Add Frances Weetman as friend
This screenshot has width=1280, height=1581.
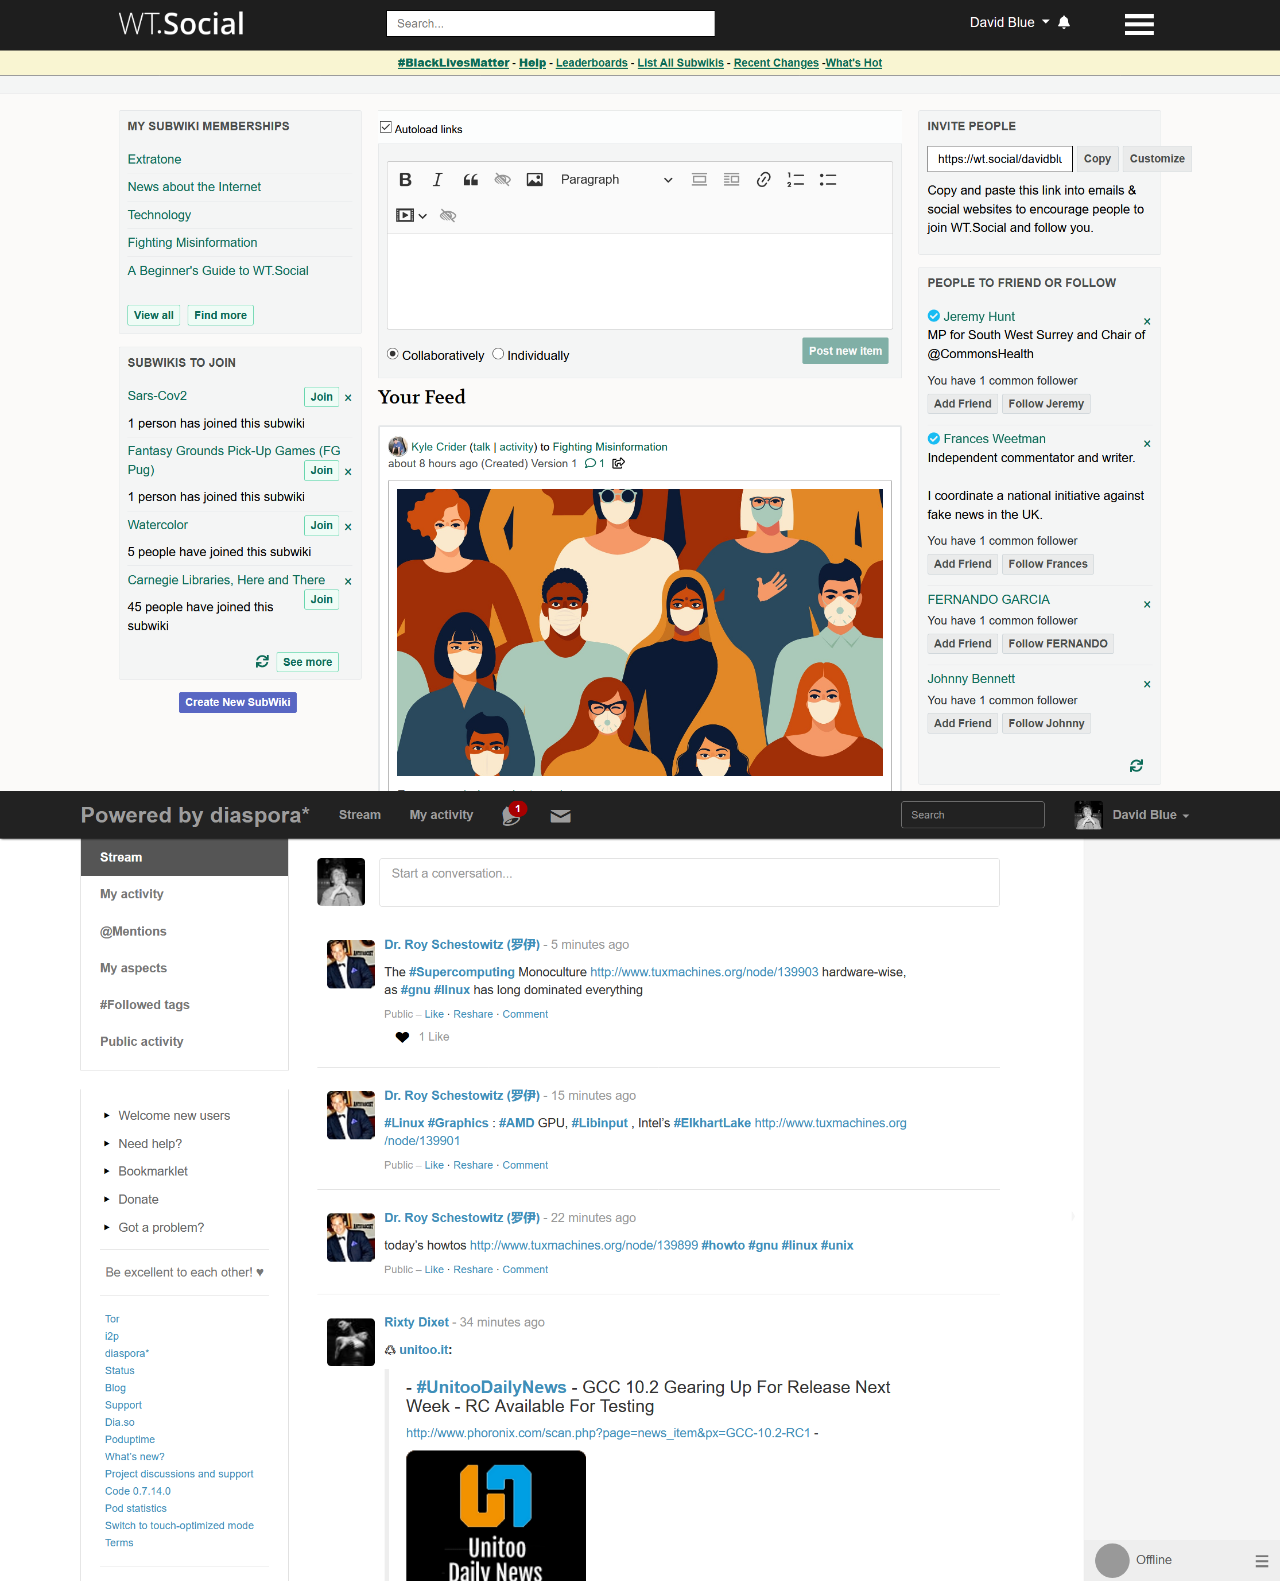point(962,564)
